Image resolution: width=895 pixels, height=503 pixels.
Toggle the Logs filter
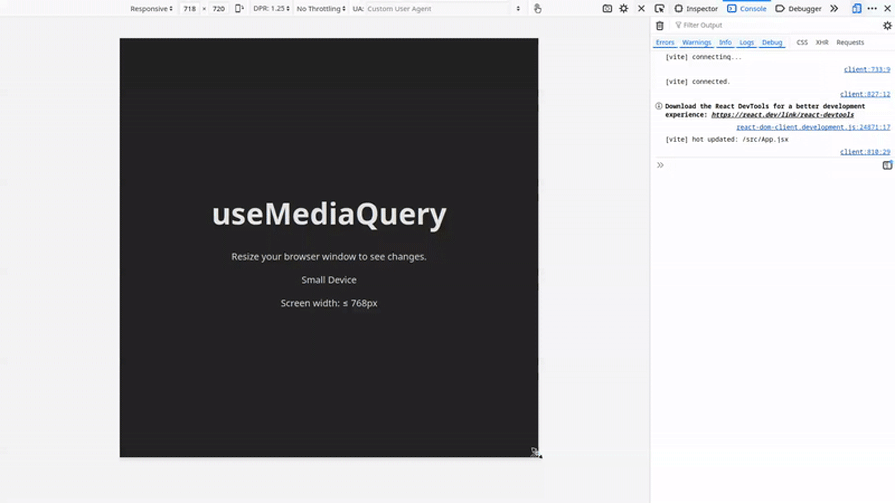(747, 42)
